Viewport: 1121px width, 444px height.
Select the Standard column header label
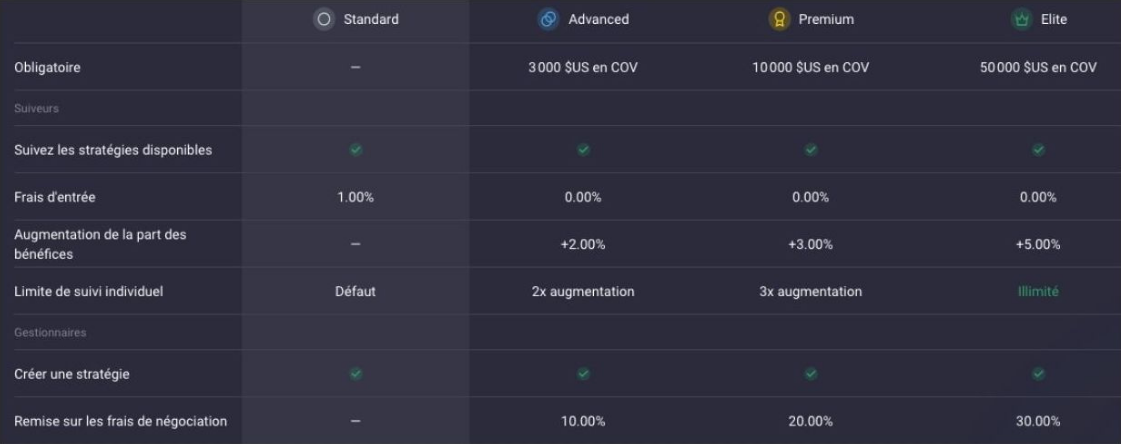(370, 19)
